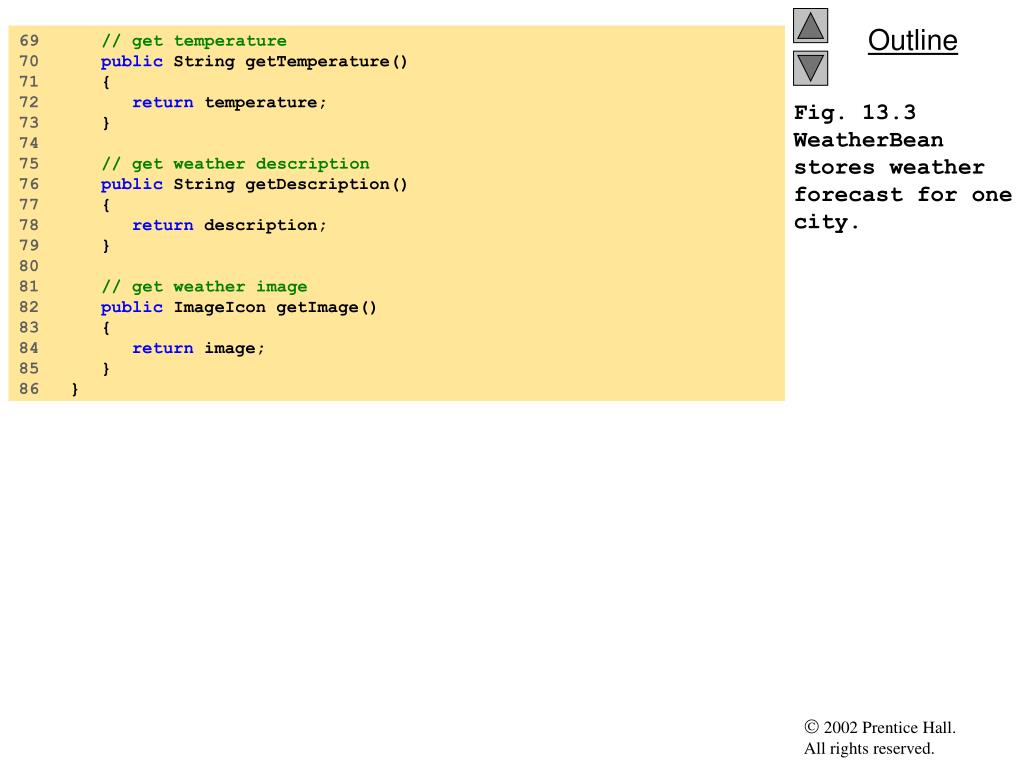Click 'All rights reserved.' footer text
The width and height of the screenshot is (1024, 768).
tap(869, 748)
